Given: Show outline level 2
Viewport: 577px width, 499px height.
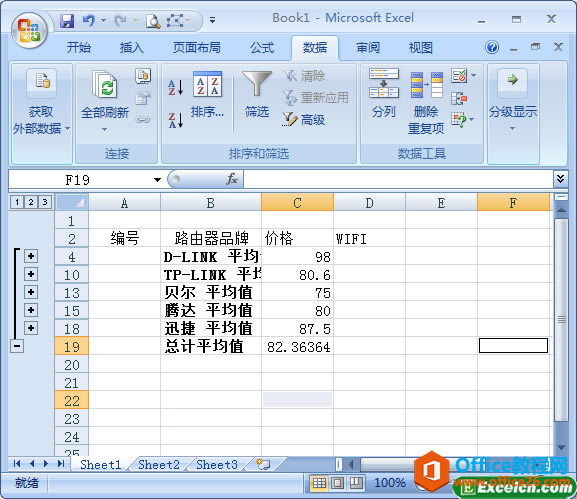Looking at the screenshot, I should pos(31,202).
